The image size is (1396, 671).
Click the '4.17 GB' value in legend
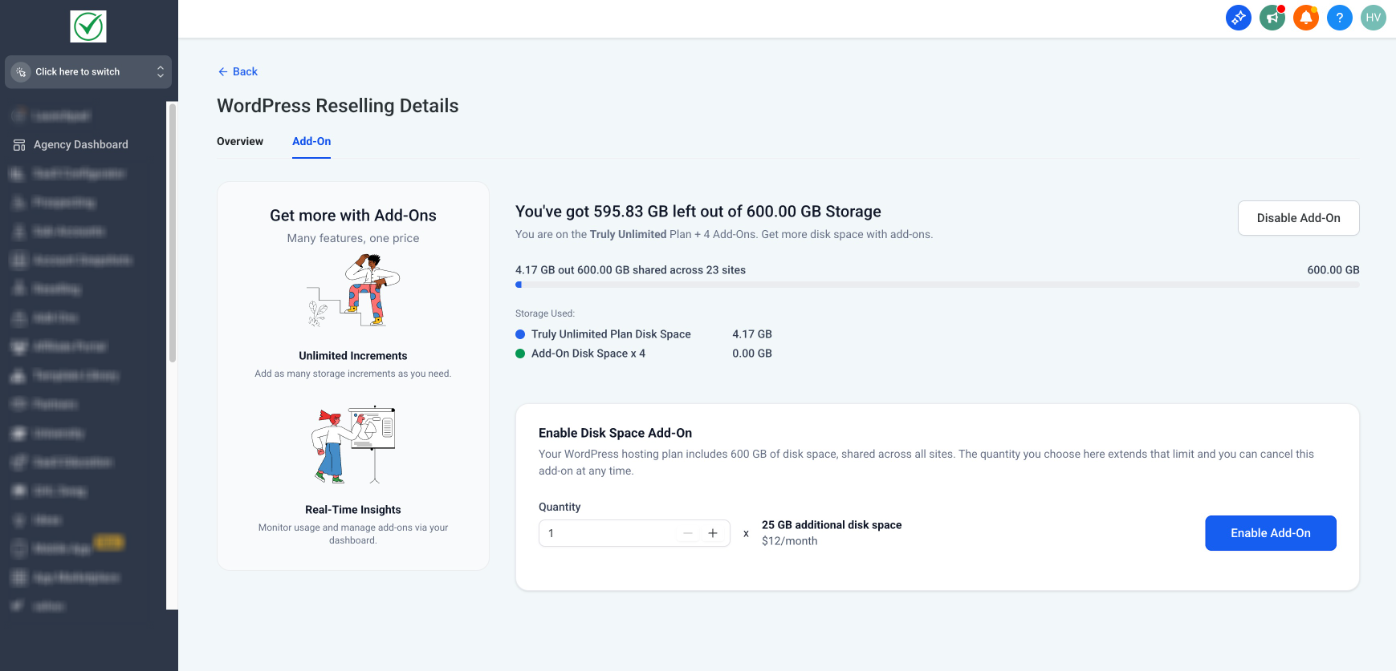752,334
